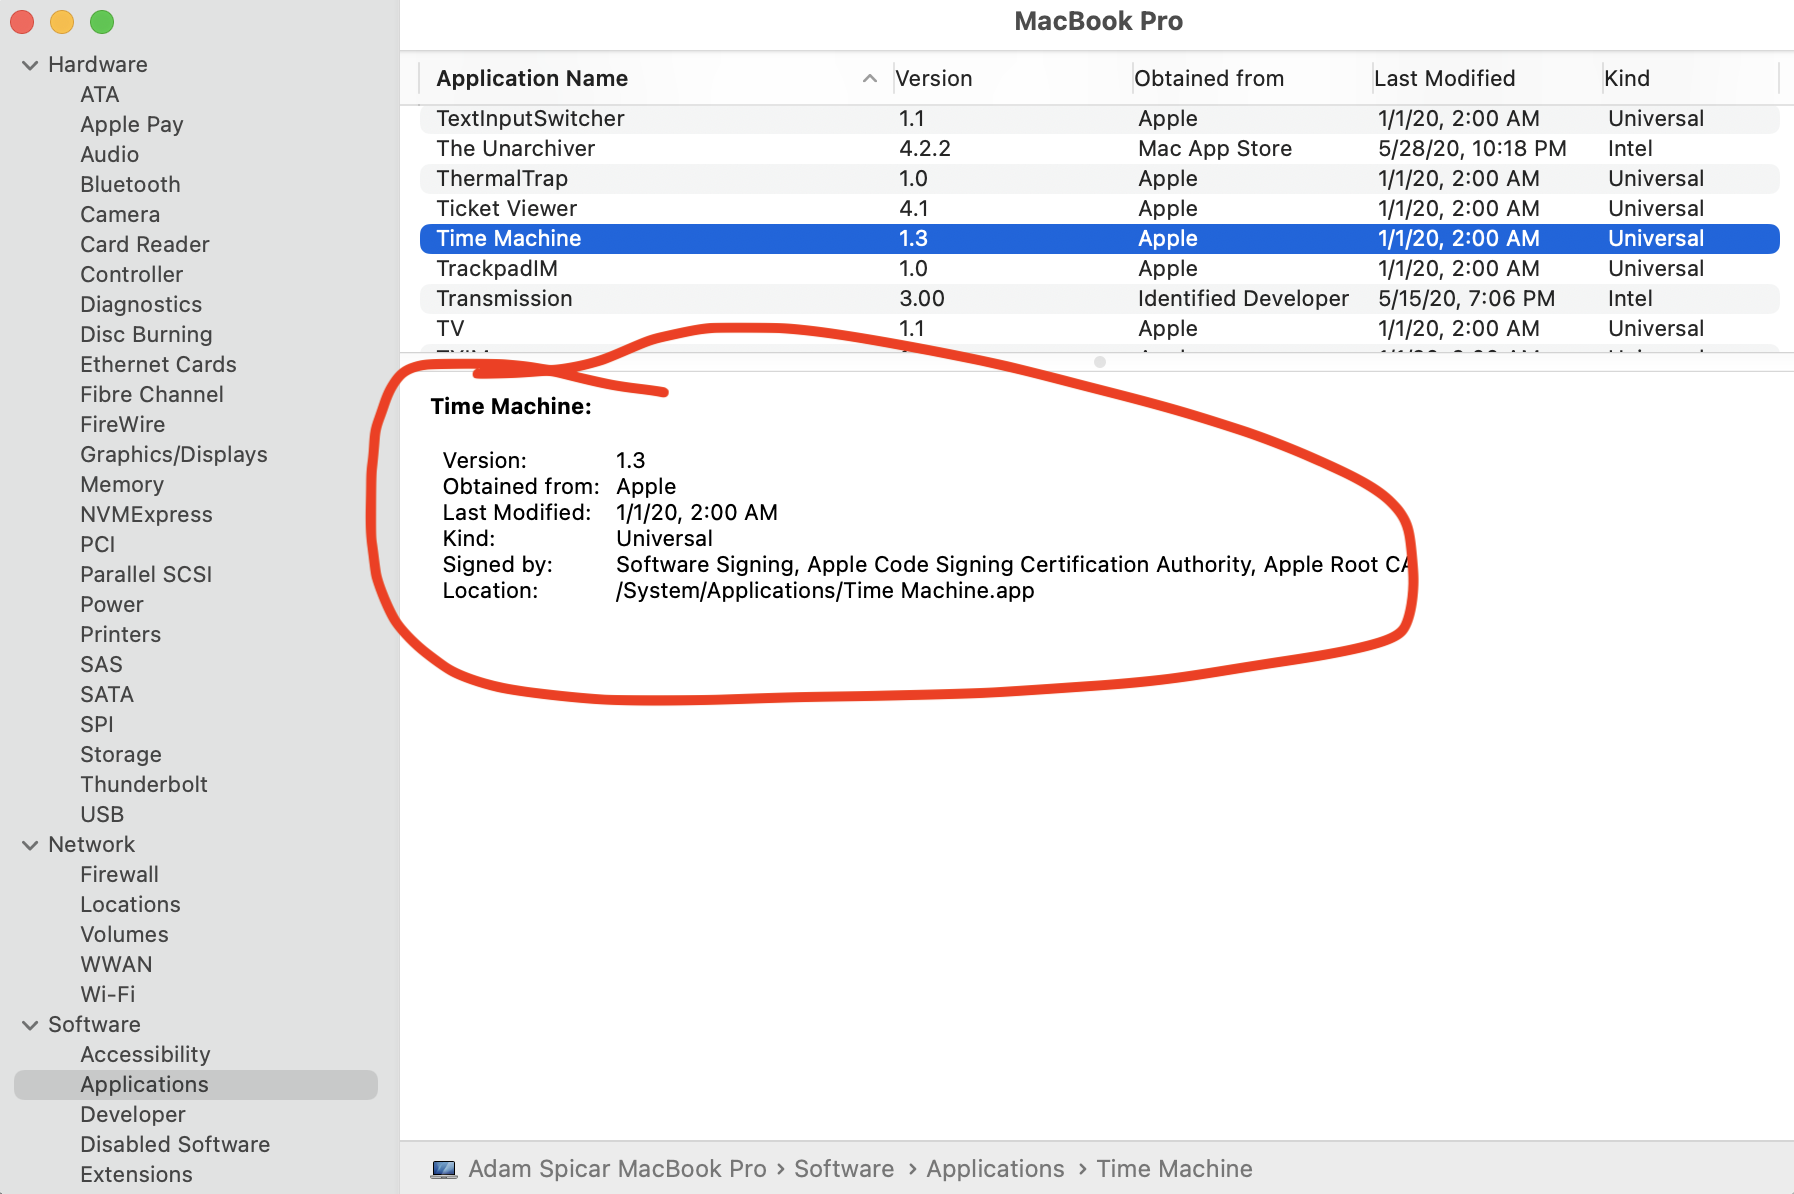Select Volumes under Network

(x=125, y=934)
